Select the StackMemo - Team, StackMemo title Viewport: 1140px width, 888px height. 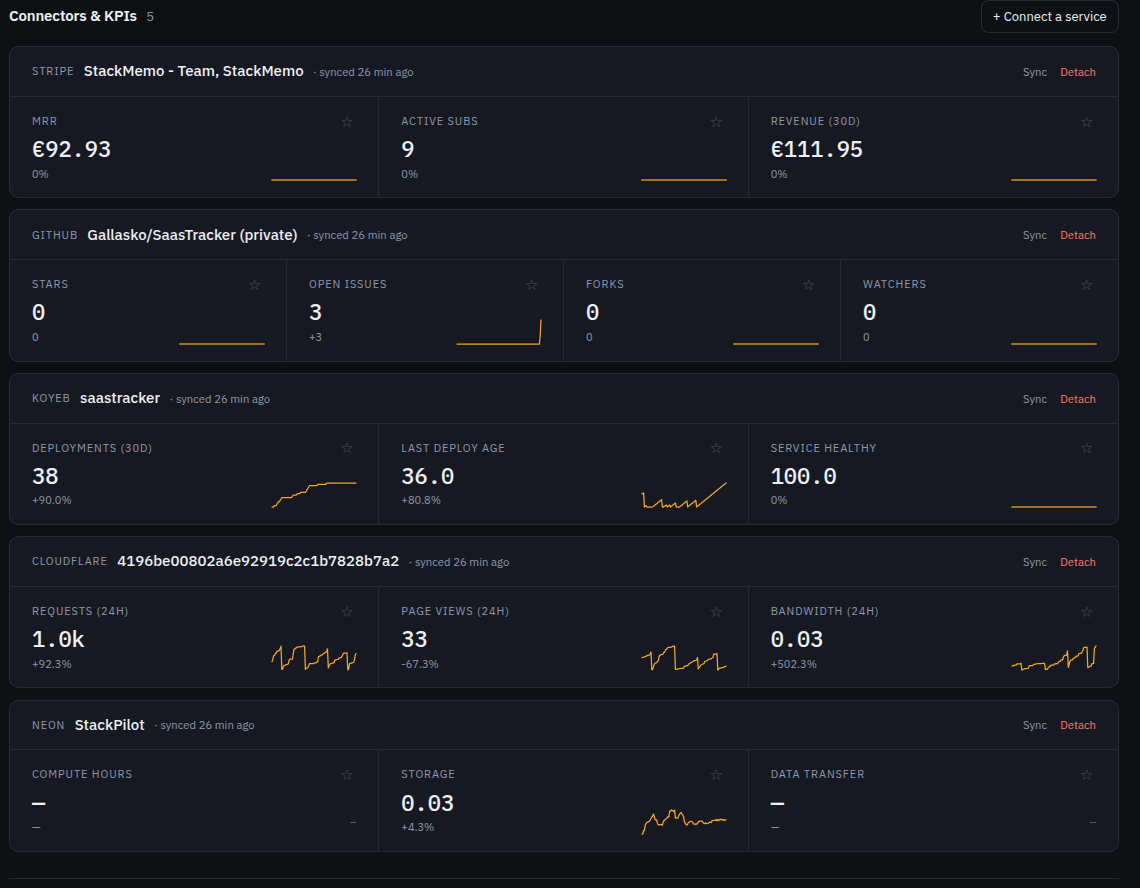point(193,71)
